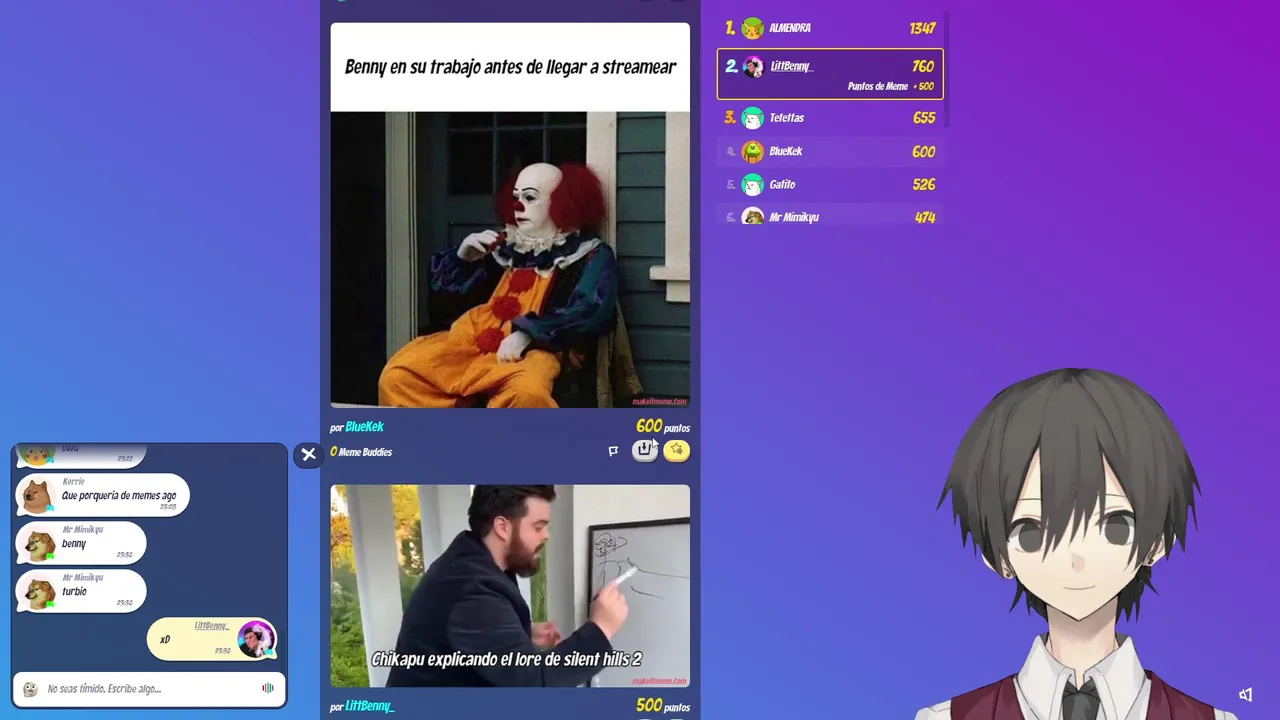The width and height of the screenshot is (1280, 720).
Task: Open the whiteboard 'Chikapu explicando' meme image
Action: coord(510,586)
